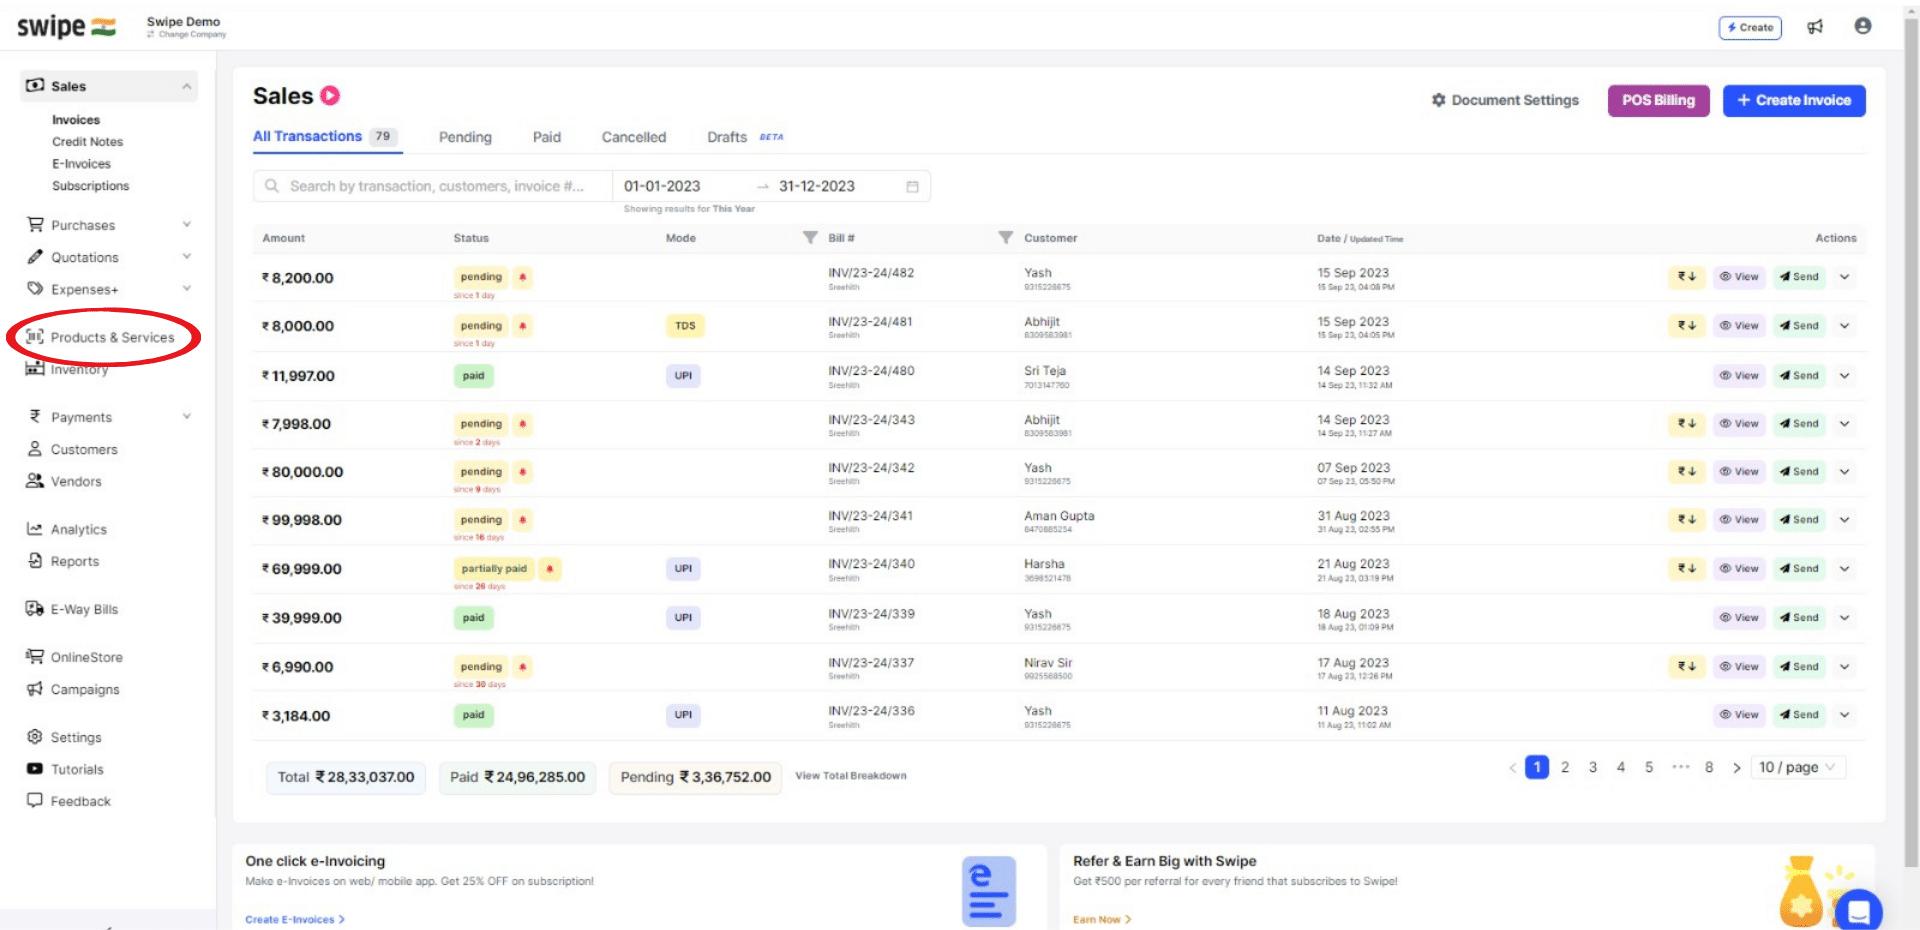Expand more actions for invoice INV/23-24/482

[x=1844, y=277]
